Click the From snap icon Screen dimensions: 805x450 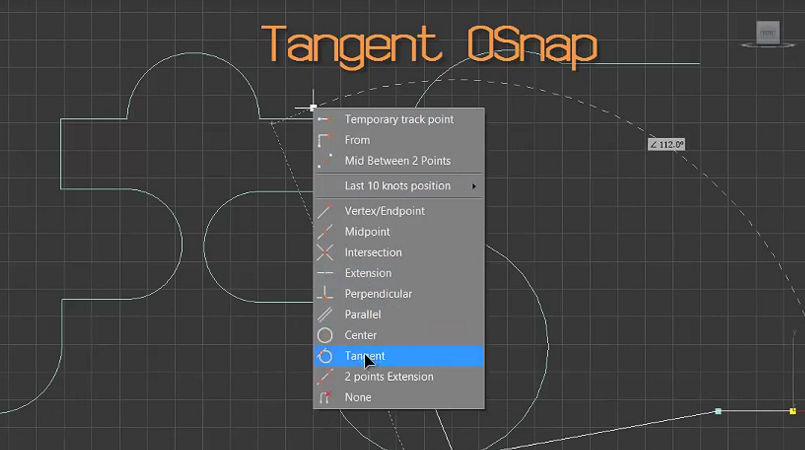[324, 140]
